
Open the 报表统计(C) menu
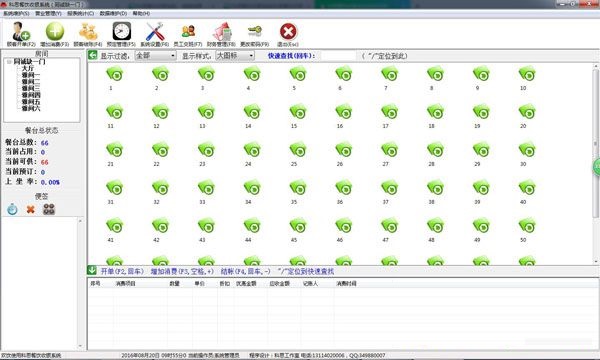(x=80, y=13)
